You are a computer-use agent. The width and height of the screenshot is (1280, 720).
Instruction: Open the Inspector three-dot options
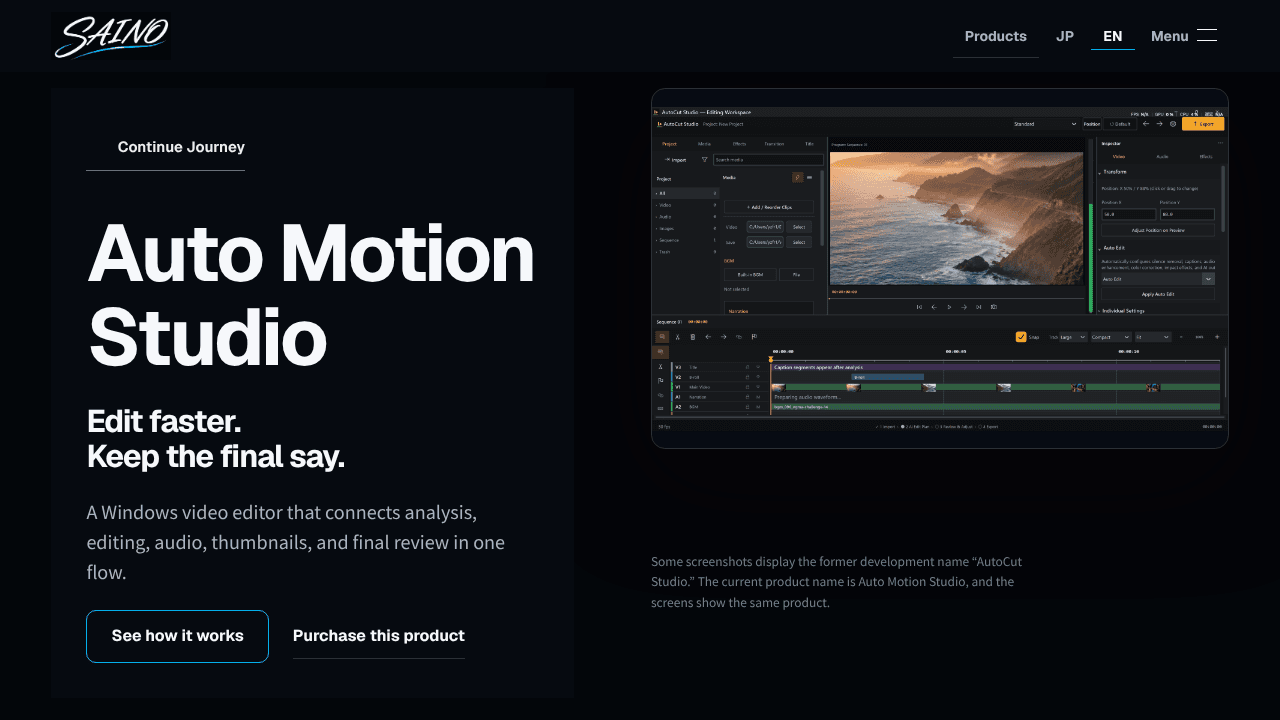point(1220,143)
